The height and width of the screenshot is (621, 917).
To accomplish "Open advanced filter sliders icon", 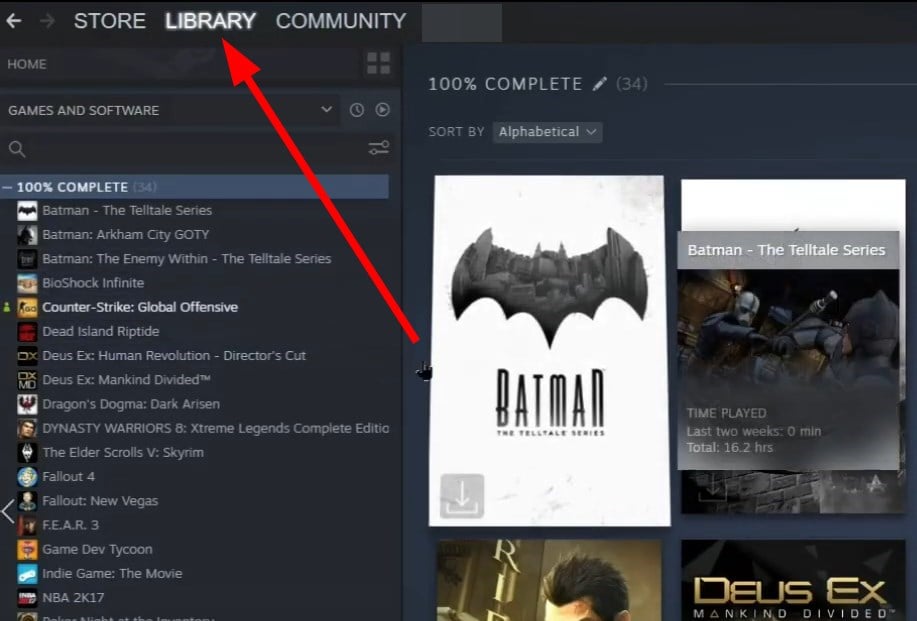I will pyautogui.click(x=378, y=147).
